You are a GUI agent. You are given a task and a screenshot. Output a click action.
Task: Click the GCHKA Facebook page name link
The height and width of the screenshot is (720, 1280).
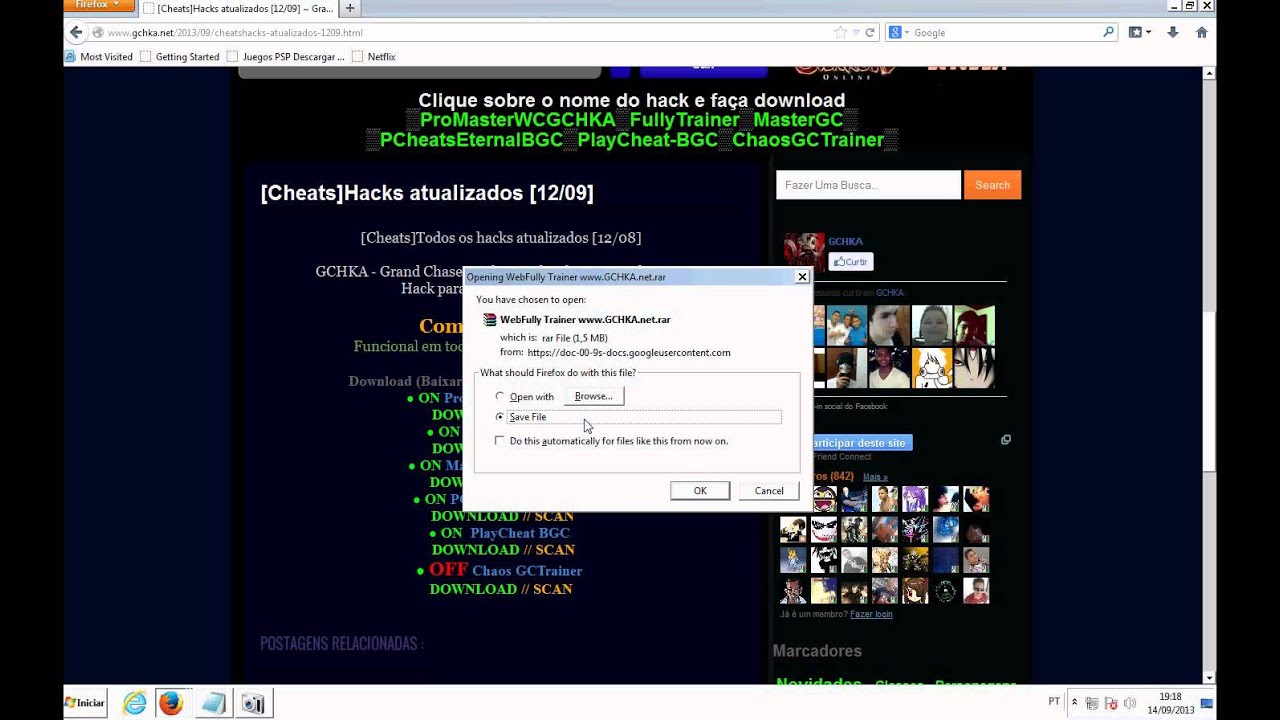[845, 241]
